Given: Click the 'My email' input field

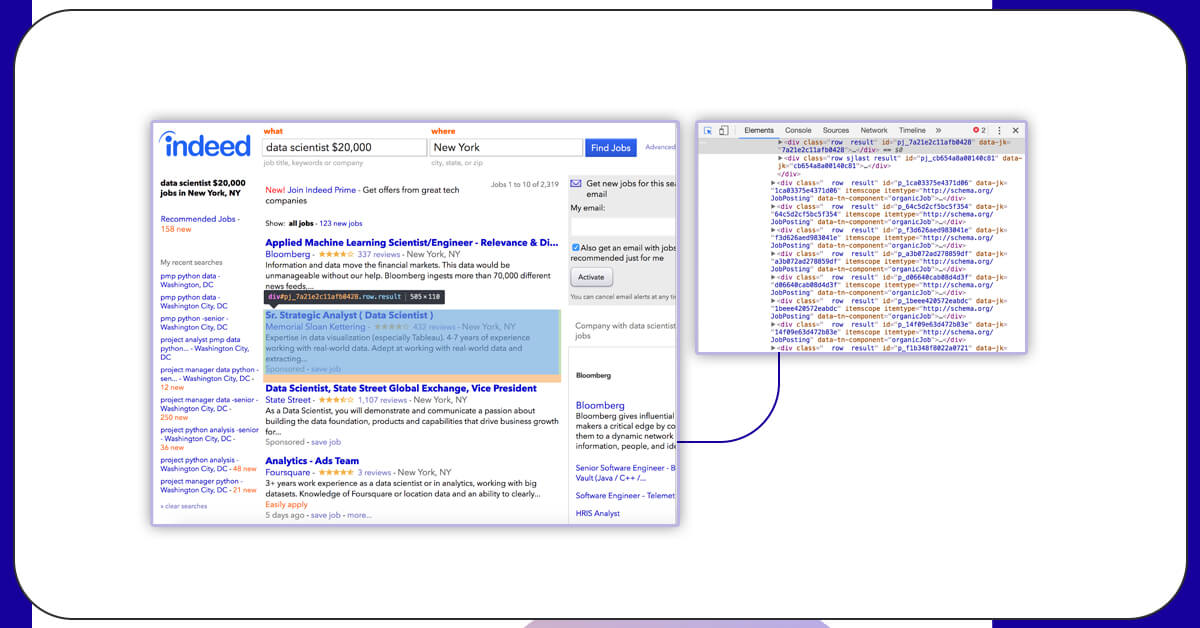Looking at the screenshot, I should click(623, 225).
